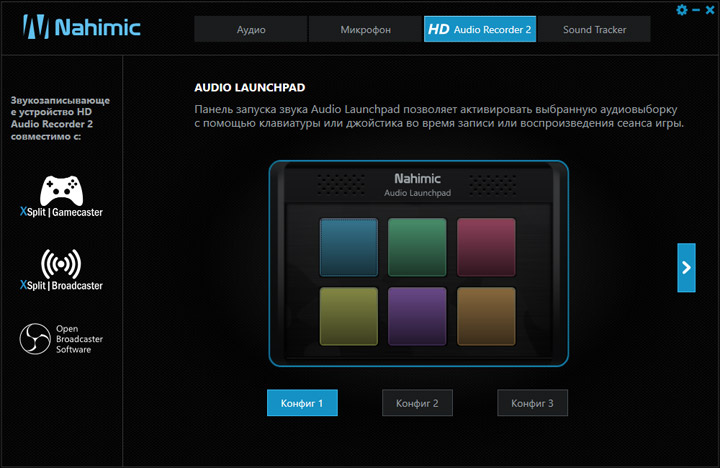The width and height of the screenshot is (720, 468).
Task: Trigger the green launchpad pad
Action: pos(417,248)
